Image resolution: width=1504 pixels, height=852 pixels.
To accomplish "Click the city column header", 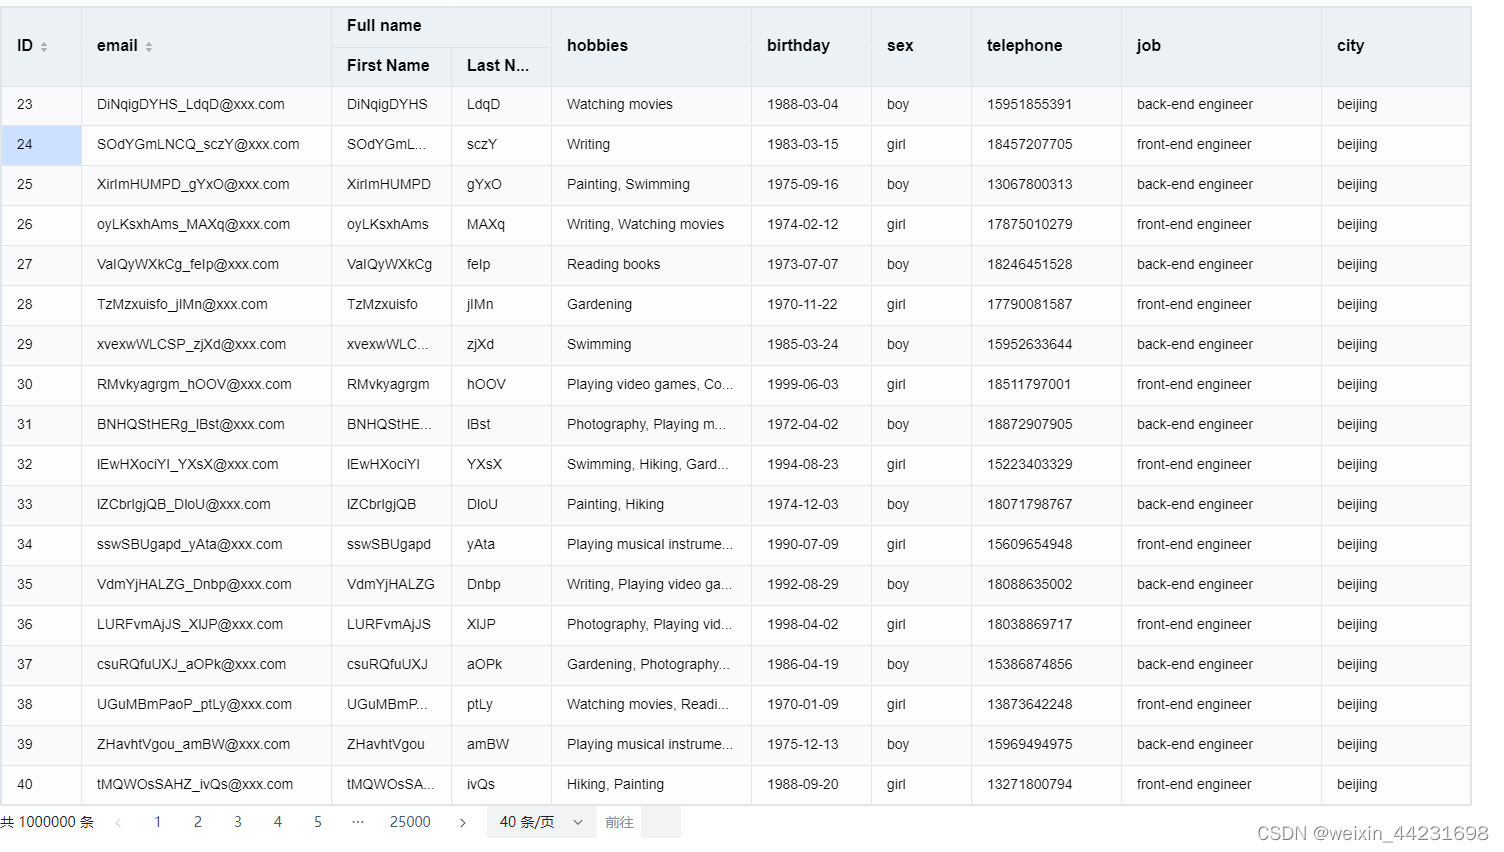I will tap(1396, 46).
